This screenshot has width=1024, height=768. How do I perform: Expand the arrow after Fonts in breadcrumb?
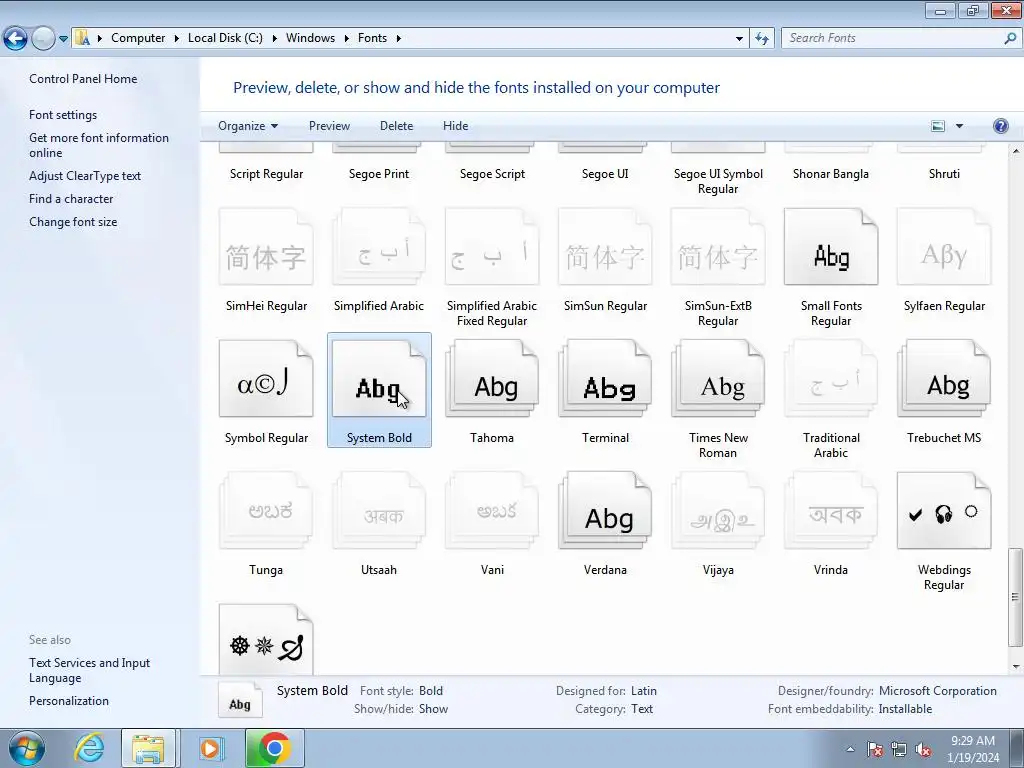[x=398, y=39]
